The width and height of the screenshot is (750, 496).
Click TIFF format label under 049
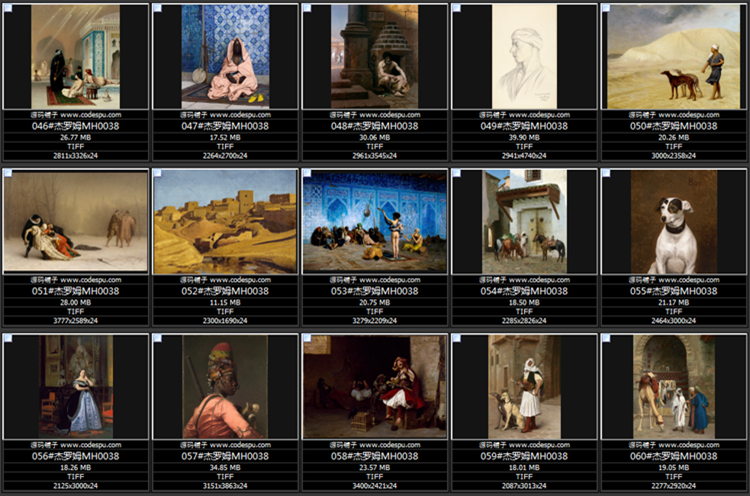click(524, 146)
